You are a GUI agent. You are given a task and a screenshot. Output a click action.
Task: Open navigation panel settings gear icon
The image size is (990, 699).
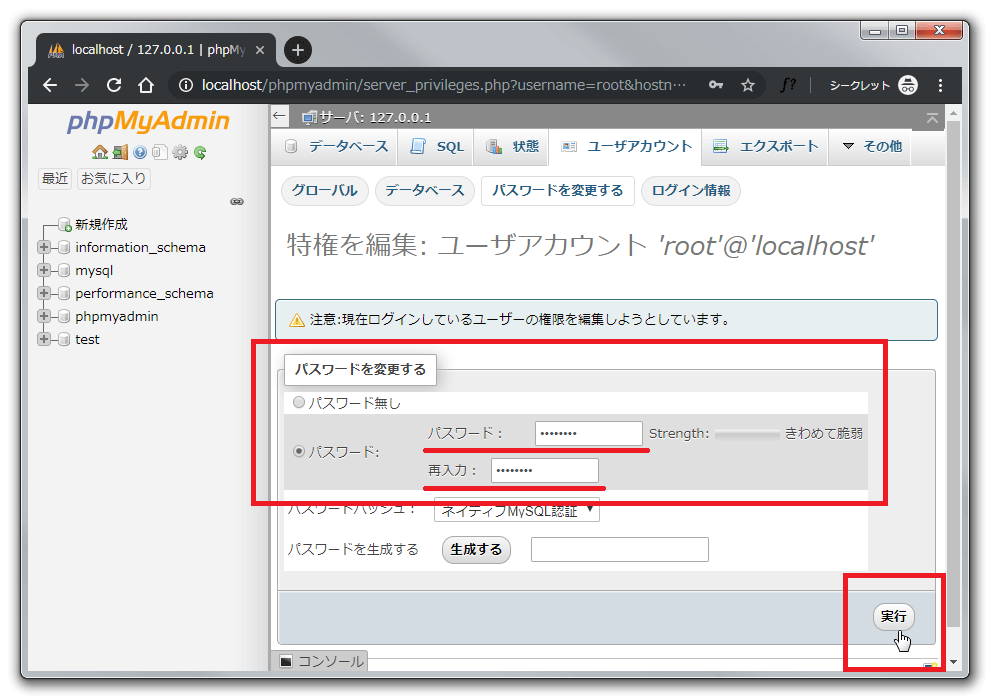click(x=180, y=153)
